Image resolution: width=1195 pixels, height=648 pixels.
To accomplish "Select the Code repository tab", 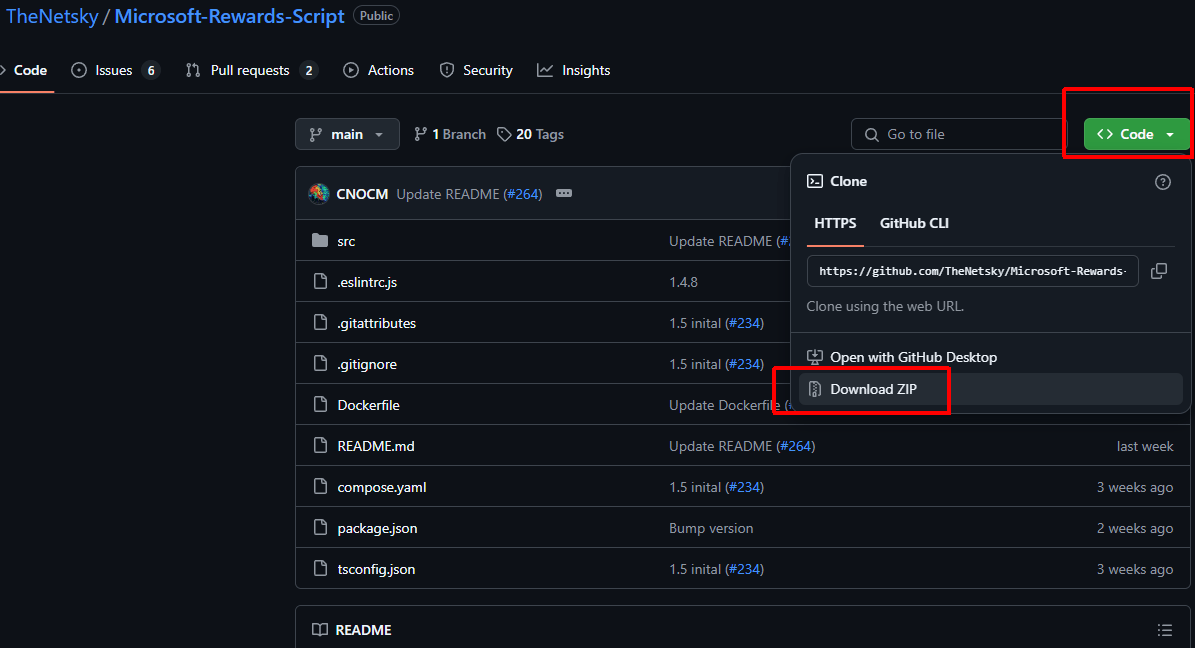I will pyautogui.click(x=25, y=70).
